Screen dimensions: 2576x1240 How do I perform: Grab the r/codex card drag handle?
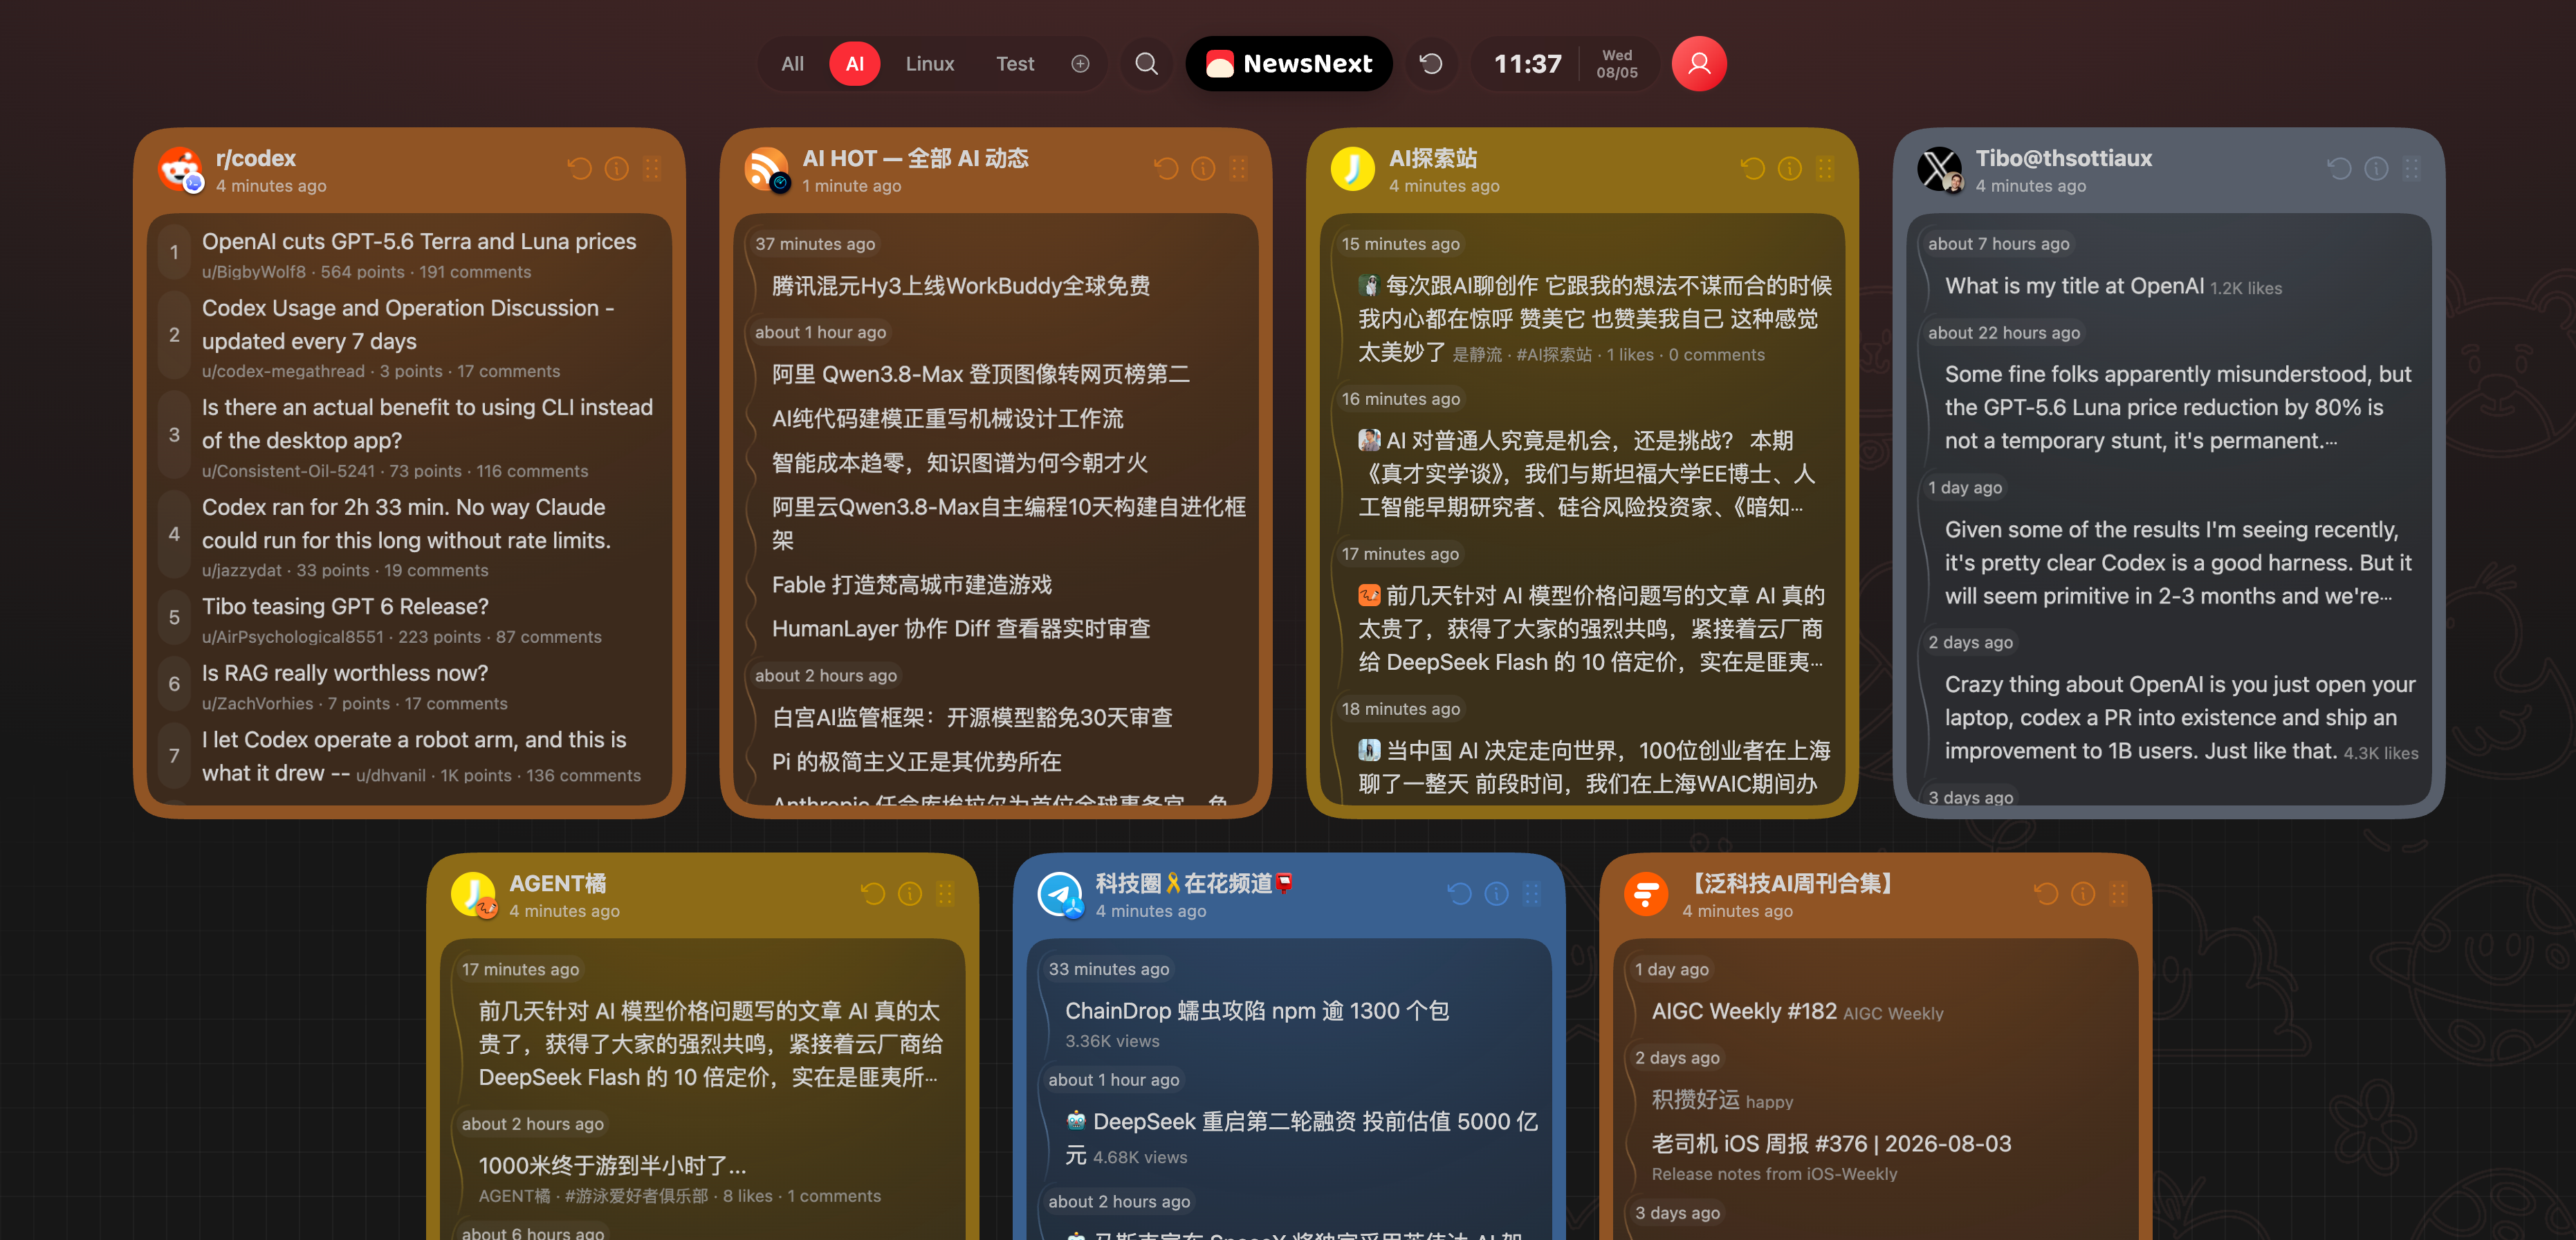(652, 169)
